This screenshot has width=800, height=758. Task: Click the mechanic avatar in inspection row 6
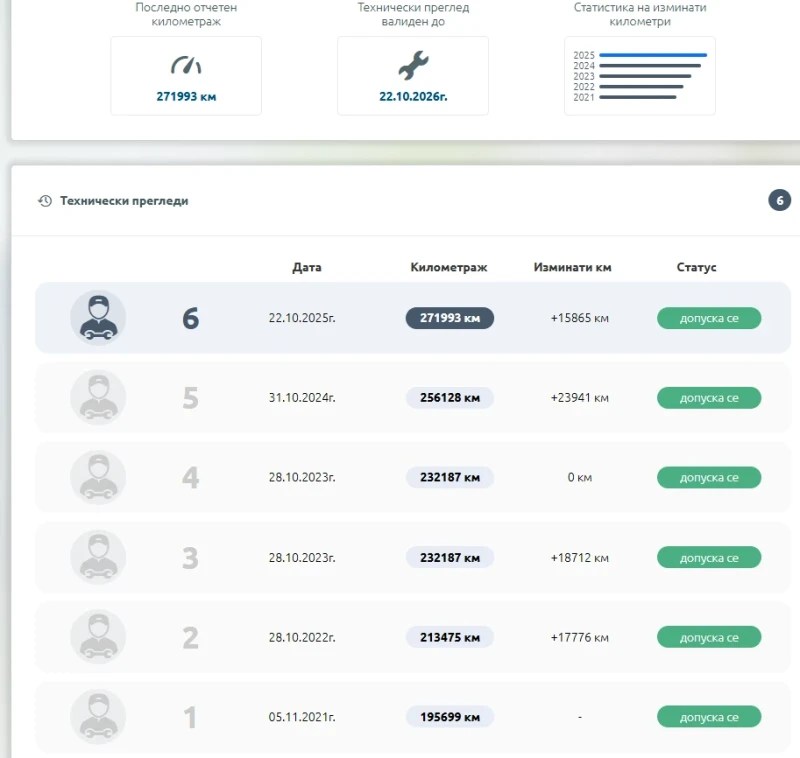98,318
